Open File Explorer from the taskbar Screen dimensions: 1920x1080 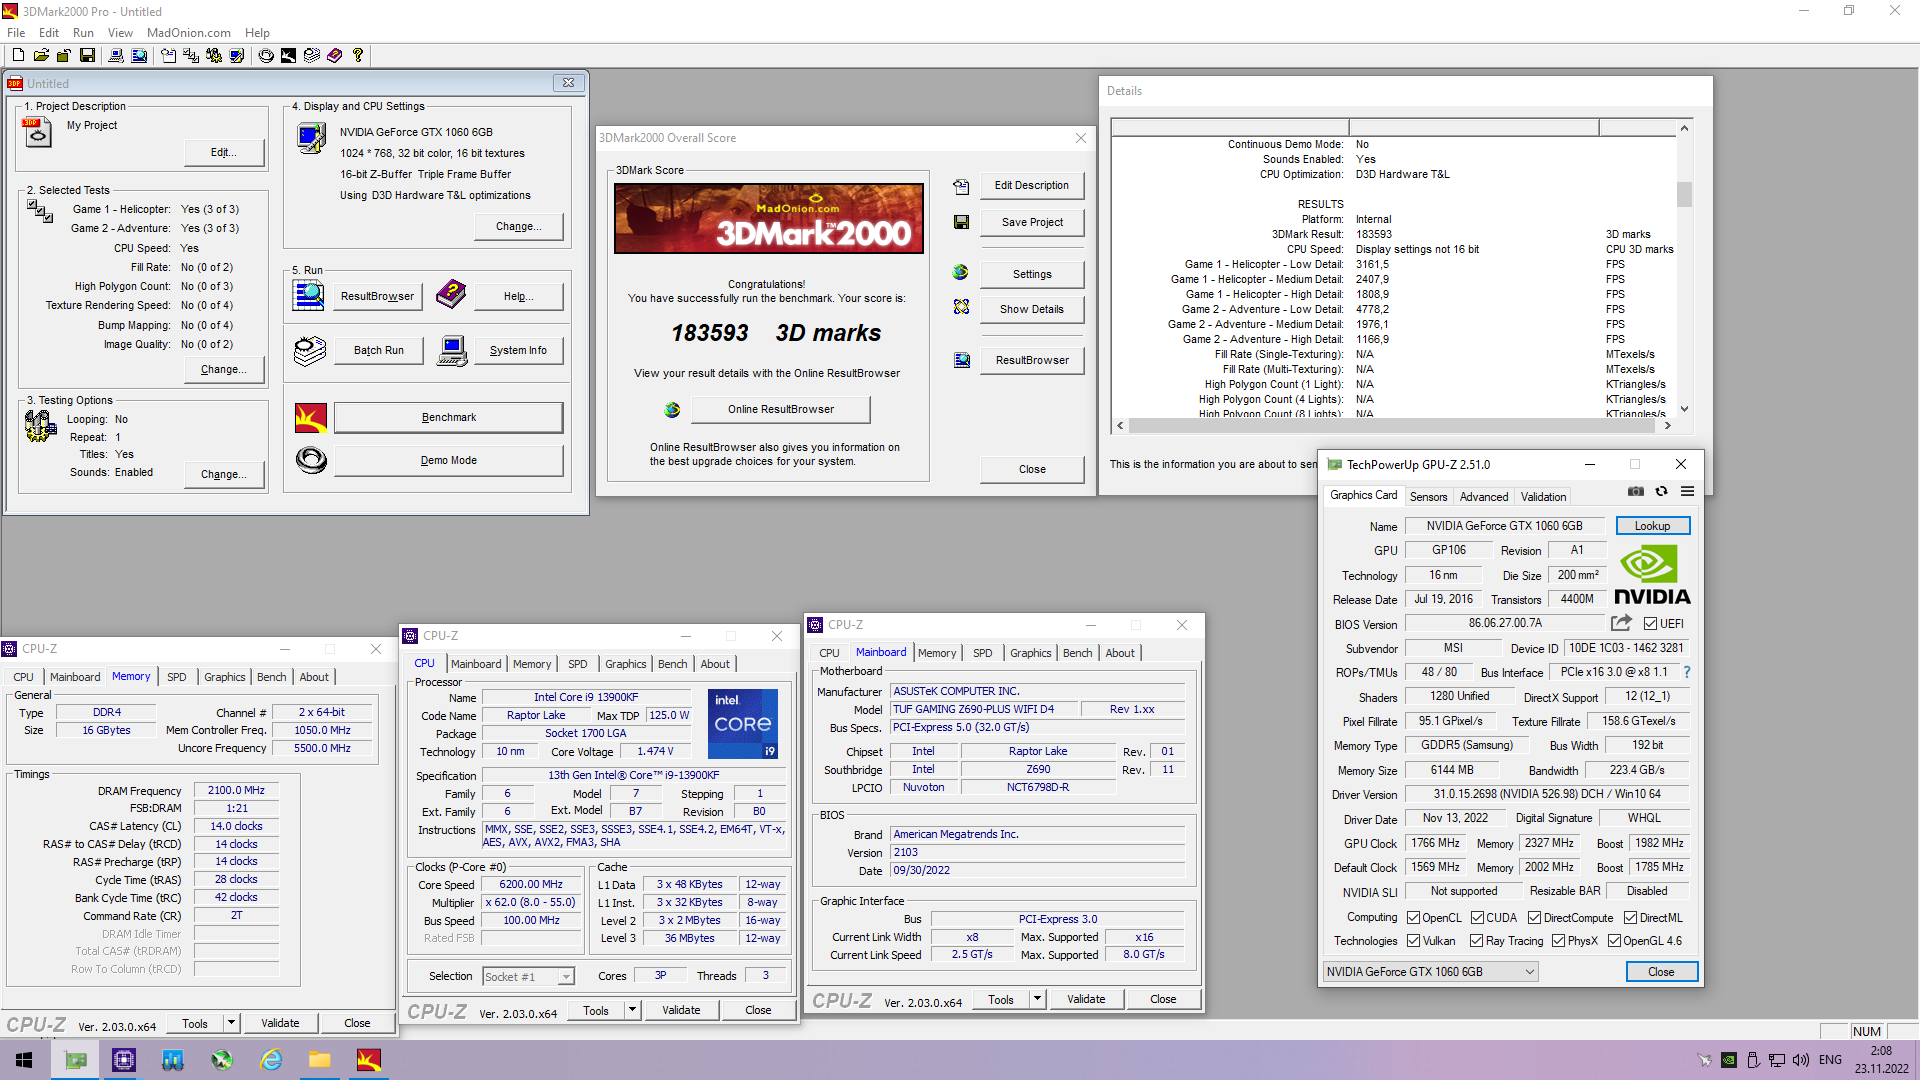pos(320,1060)
